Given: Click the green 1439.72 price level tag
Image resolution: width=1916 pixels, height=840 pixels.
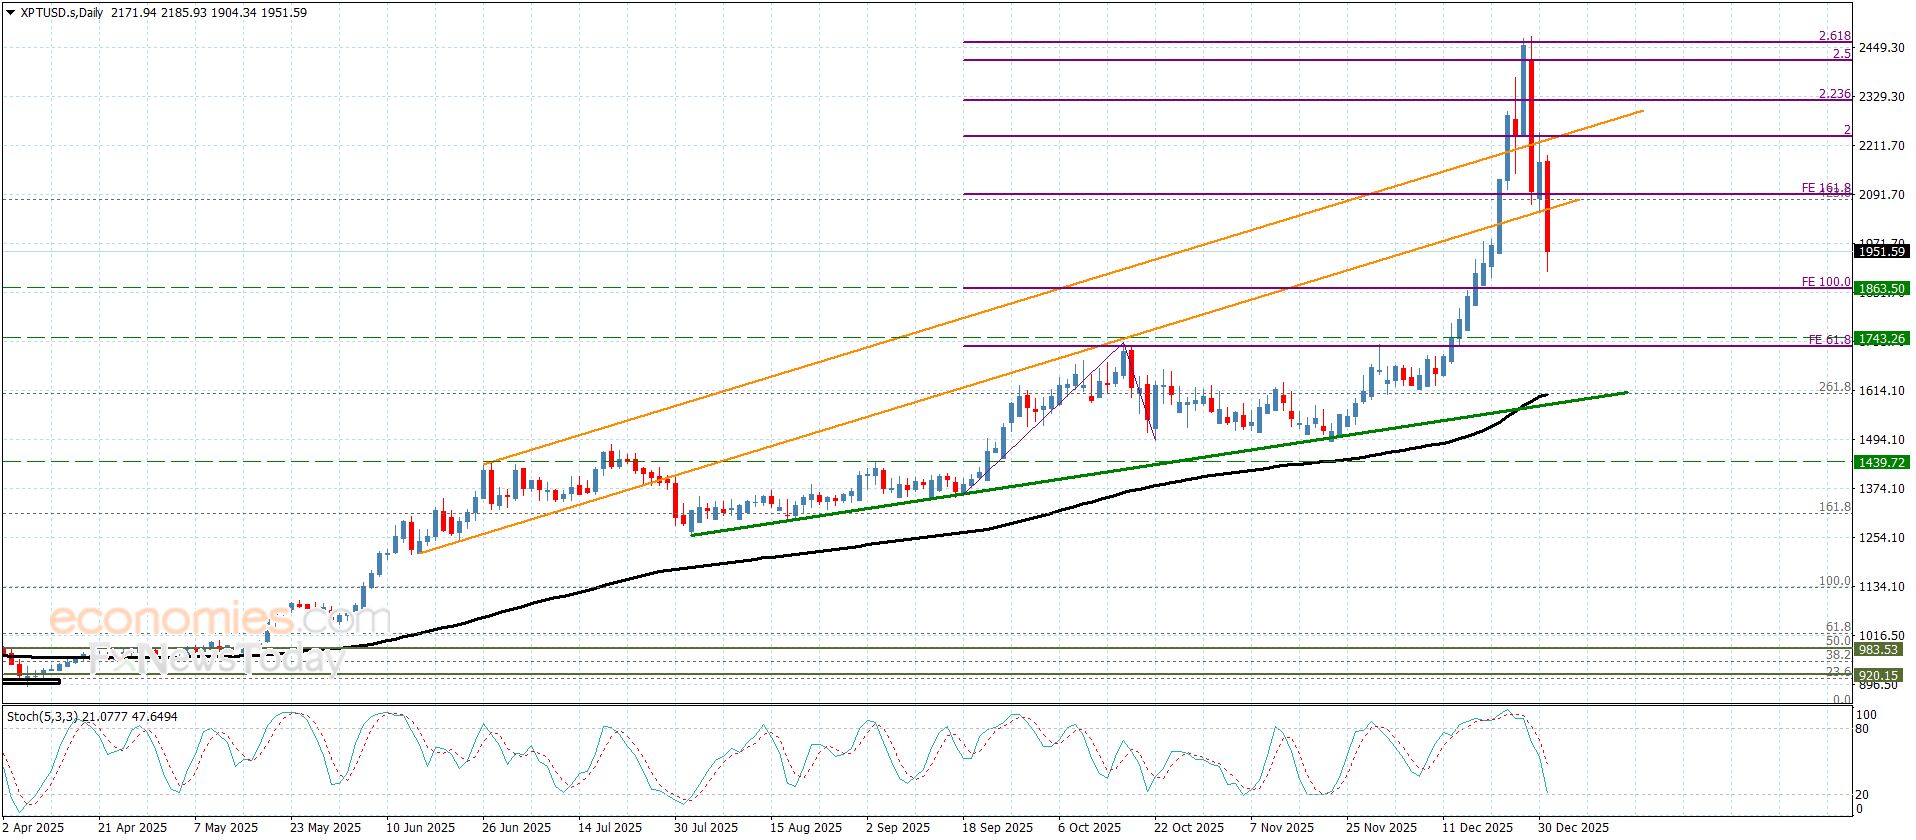Looking at the screenshot, I should tap(1881, 462).
